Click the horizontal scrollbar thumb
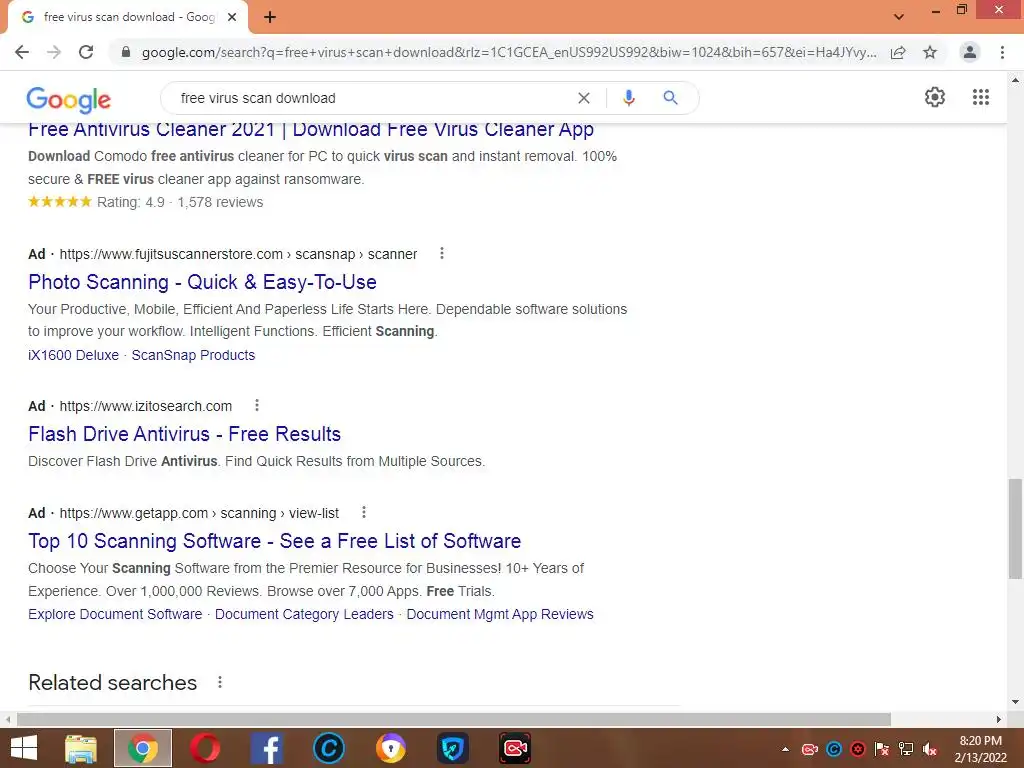The image size is (1024, 768). coord(454,720)
